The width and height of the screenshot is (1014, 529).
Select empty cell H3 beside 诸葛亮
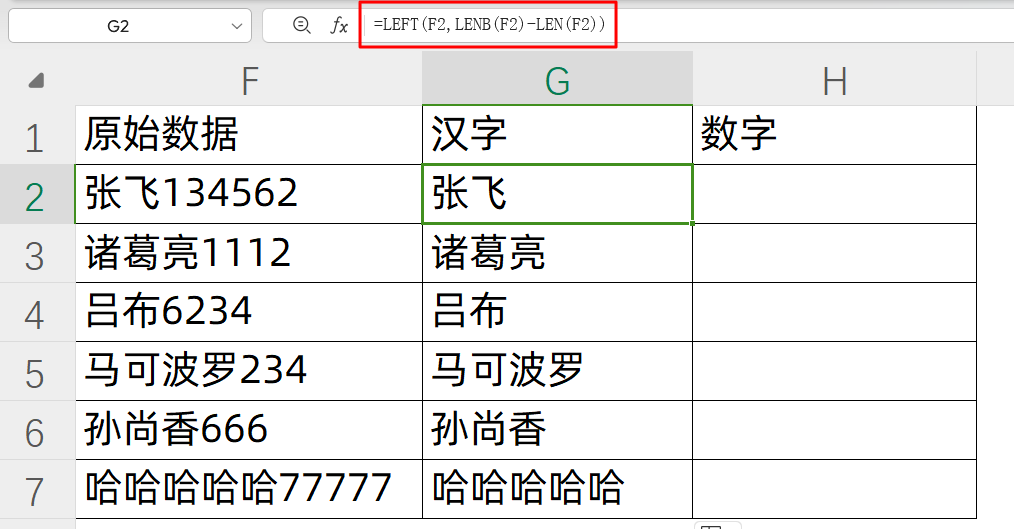click(x=834, y=254)
